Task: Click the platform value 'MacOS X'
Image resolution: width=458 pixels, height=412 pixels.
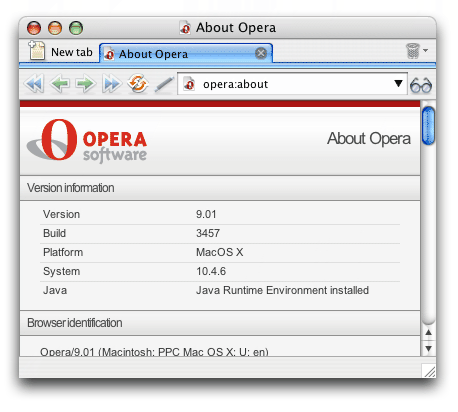Action: (x=220, y=252)
